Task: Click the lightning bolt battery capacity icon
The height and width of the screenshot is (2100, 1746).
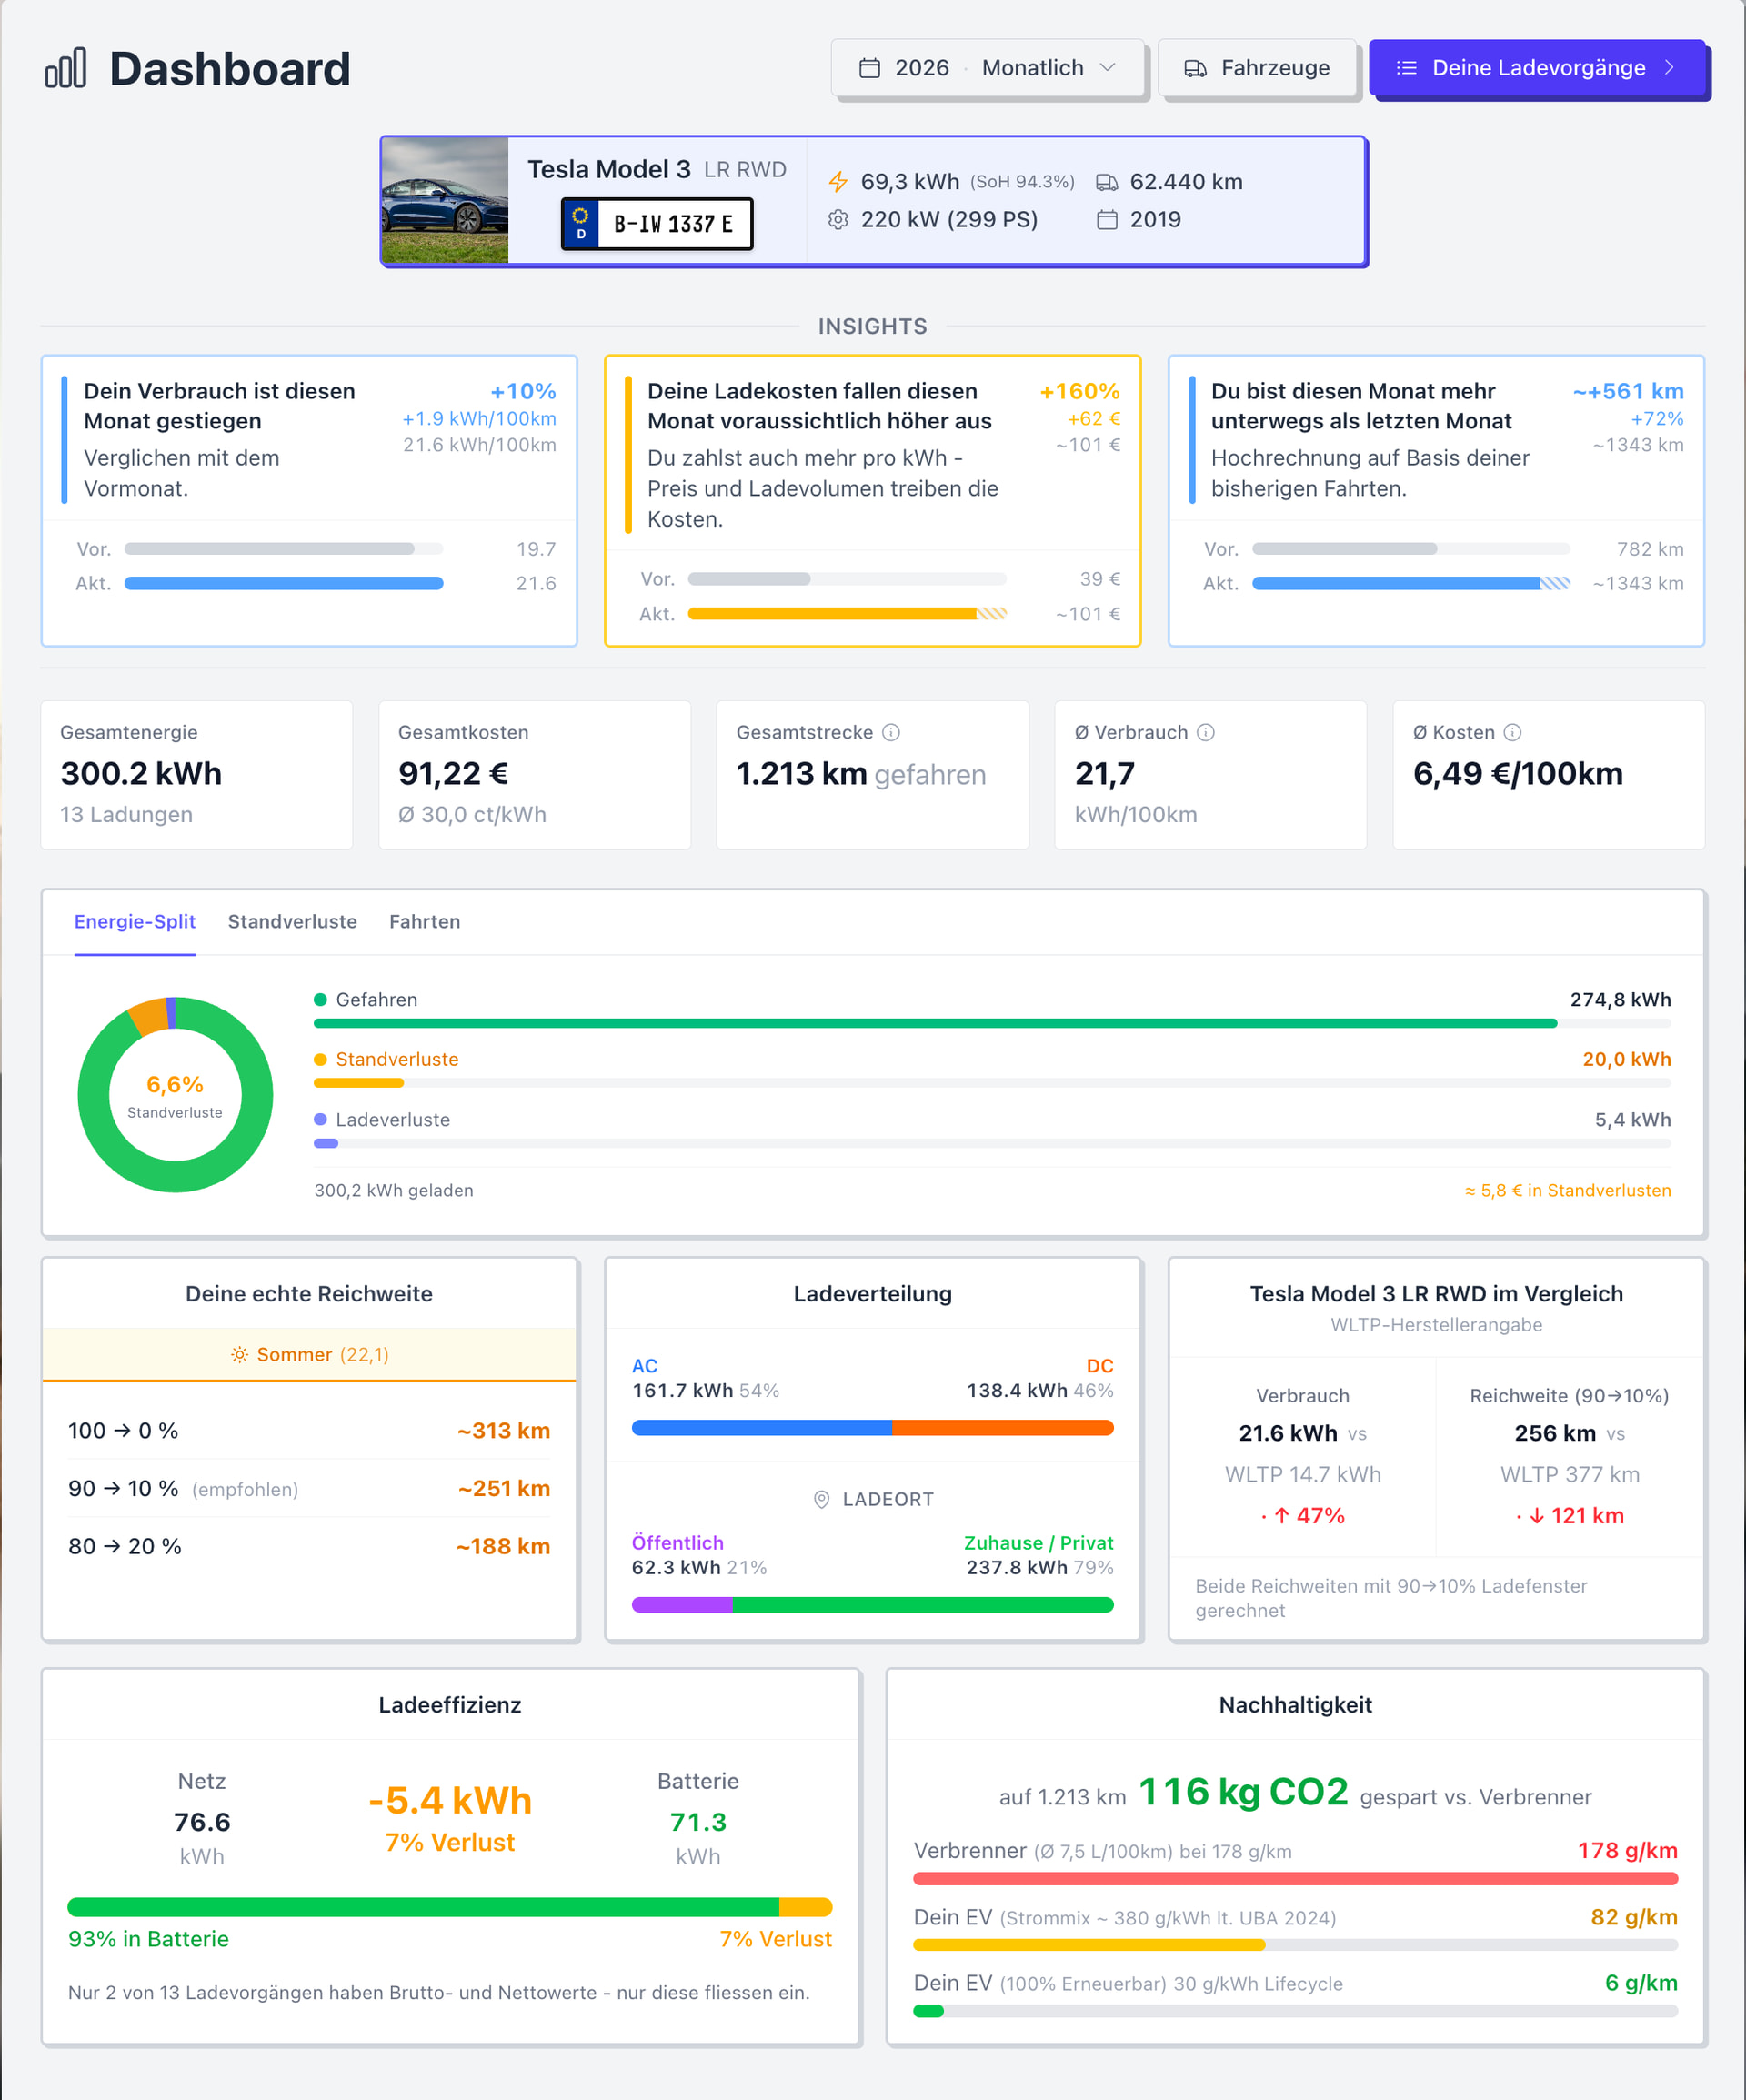Action: tap(838, 182)
